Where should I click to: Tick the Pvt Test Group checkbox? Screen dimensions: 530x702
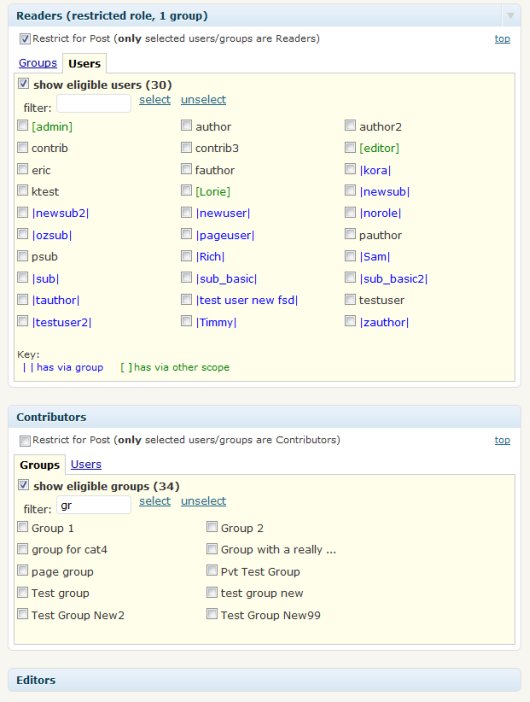(x=212, y=570)
